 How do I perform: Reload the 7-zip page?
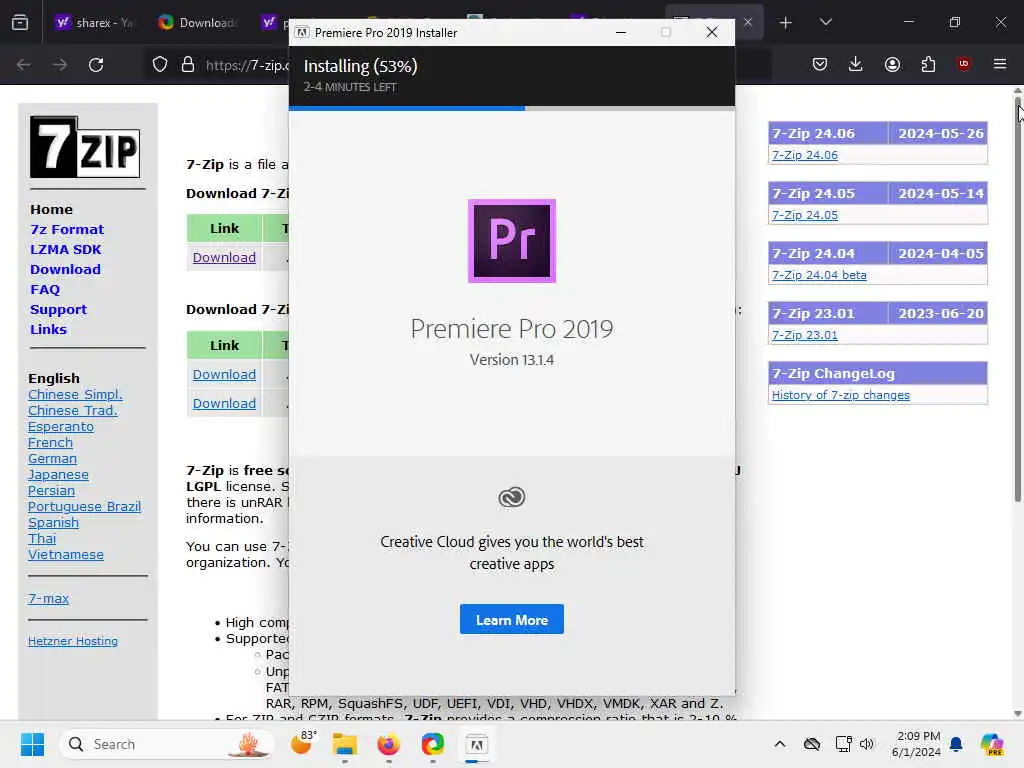[96, 65]
